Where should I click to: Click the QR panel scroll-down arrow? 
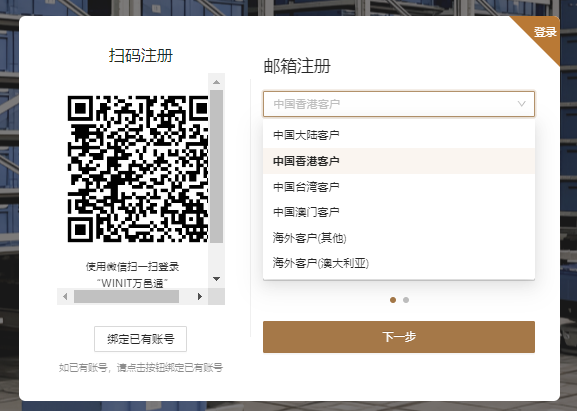pos(216,279)
